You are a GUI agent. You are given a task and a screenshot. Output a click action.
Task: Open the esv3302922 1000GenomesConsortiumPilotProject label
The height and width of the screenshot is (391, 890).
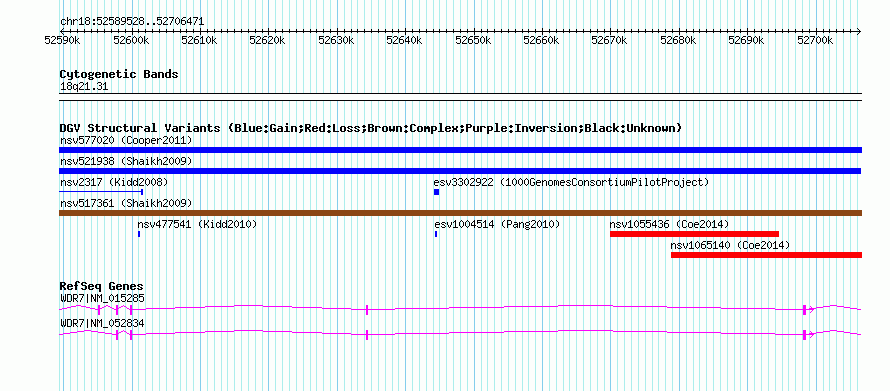pos(572,182)
